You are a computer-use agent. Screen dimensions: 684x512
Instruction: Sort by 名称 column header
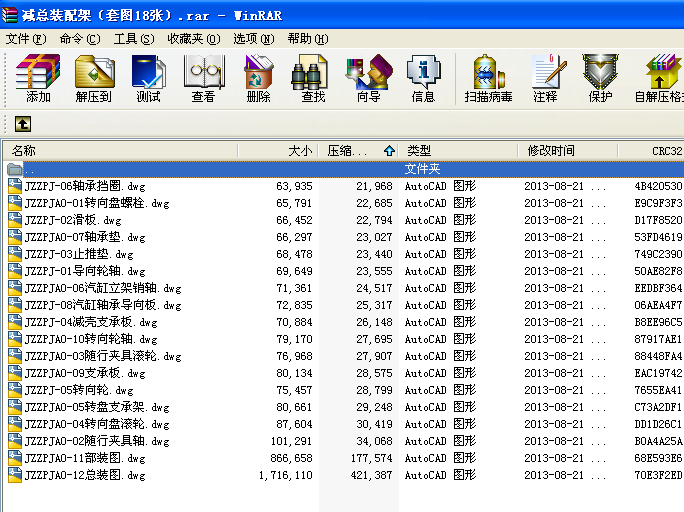tap(121, 151)
